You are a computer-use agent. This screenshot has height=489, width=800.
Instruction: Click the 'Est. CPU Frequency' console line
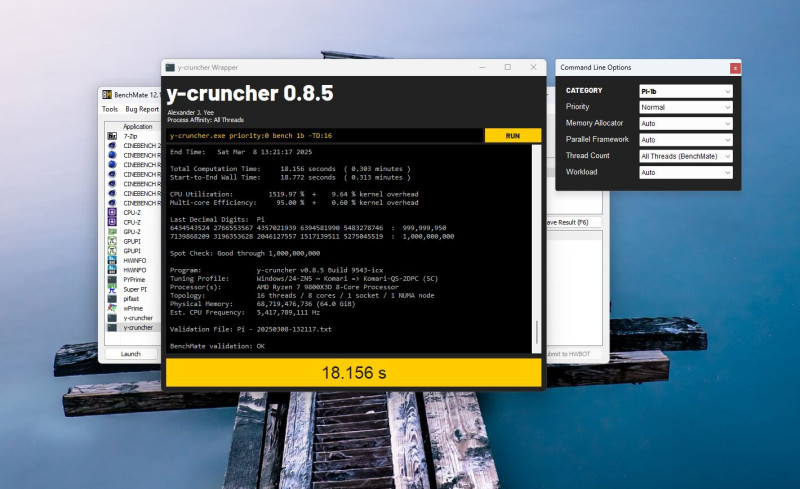coord(245,312)
